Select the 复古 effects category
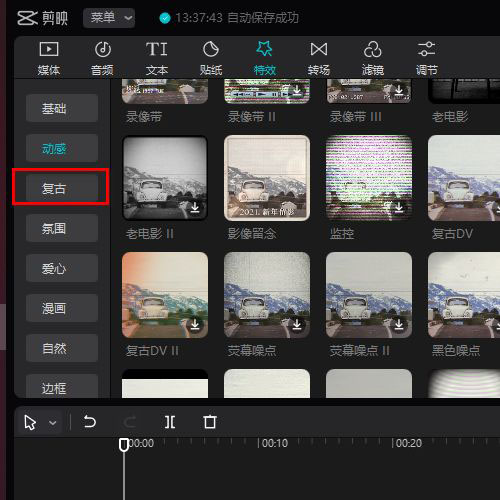This screenshot has height=500, width=500. [62, 188]
